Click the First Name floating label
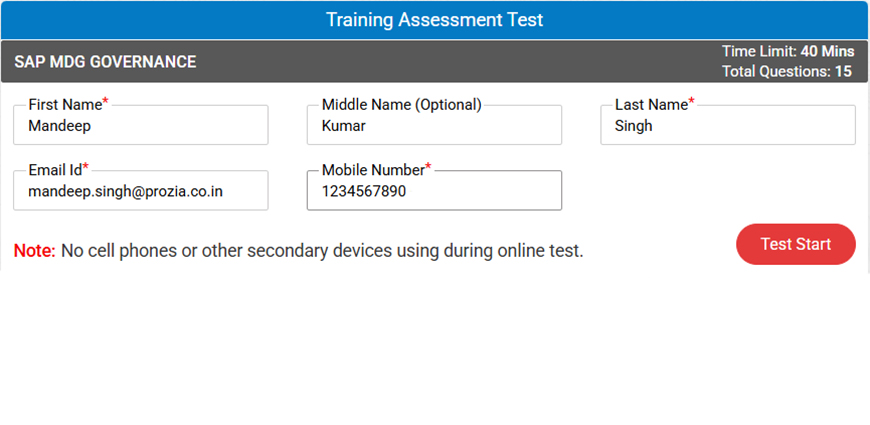The image size is (870, 425). [64, 104]
